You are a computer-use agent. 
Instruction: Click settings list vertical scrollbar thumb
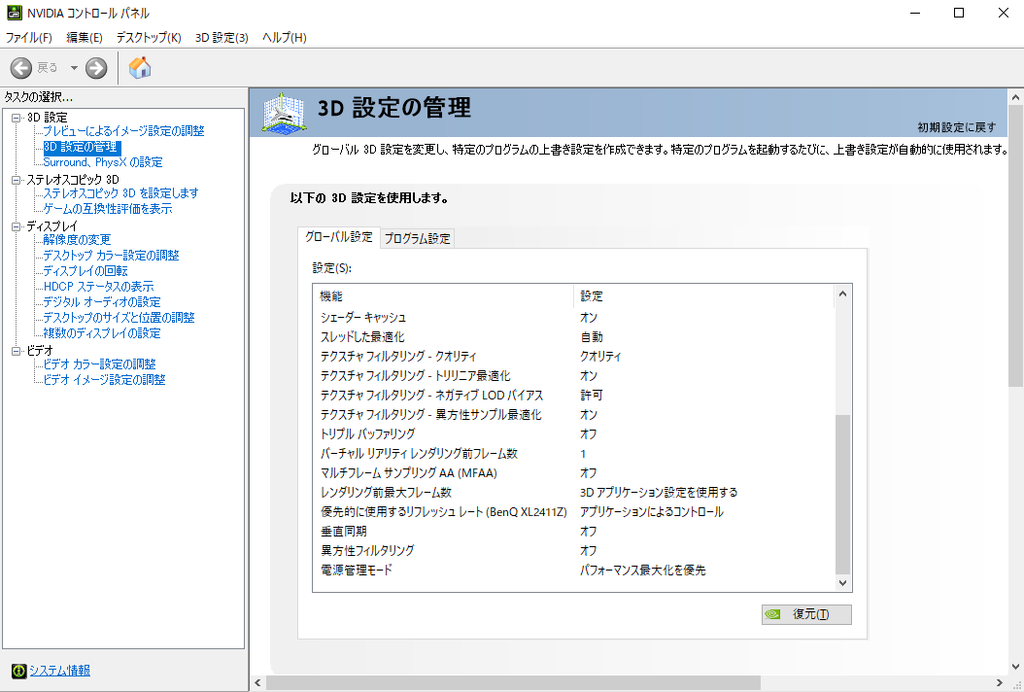[x=842, y=494]
